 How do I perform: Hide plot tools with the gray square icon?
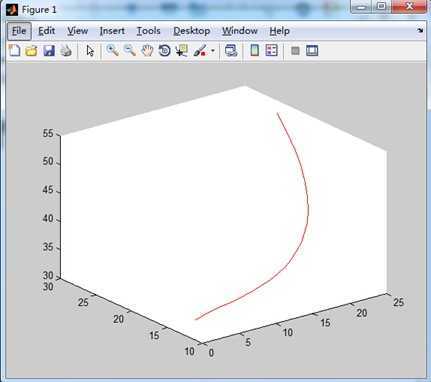pyautogui.click(x=295, y=51)
